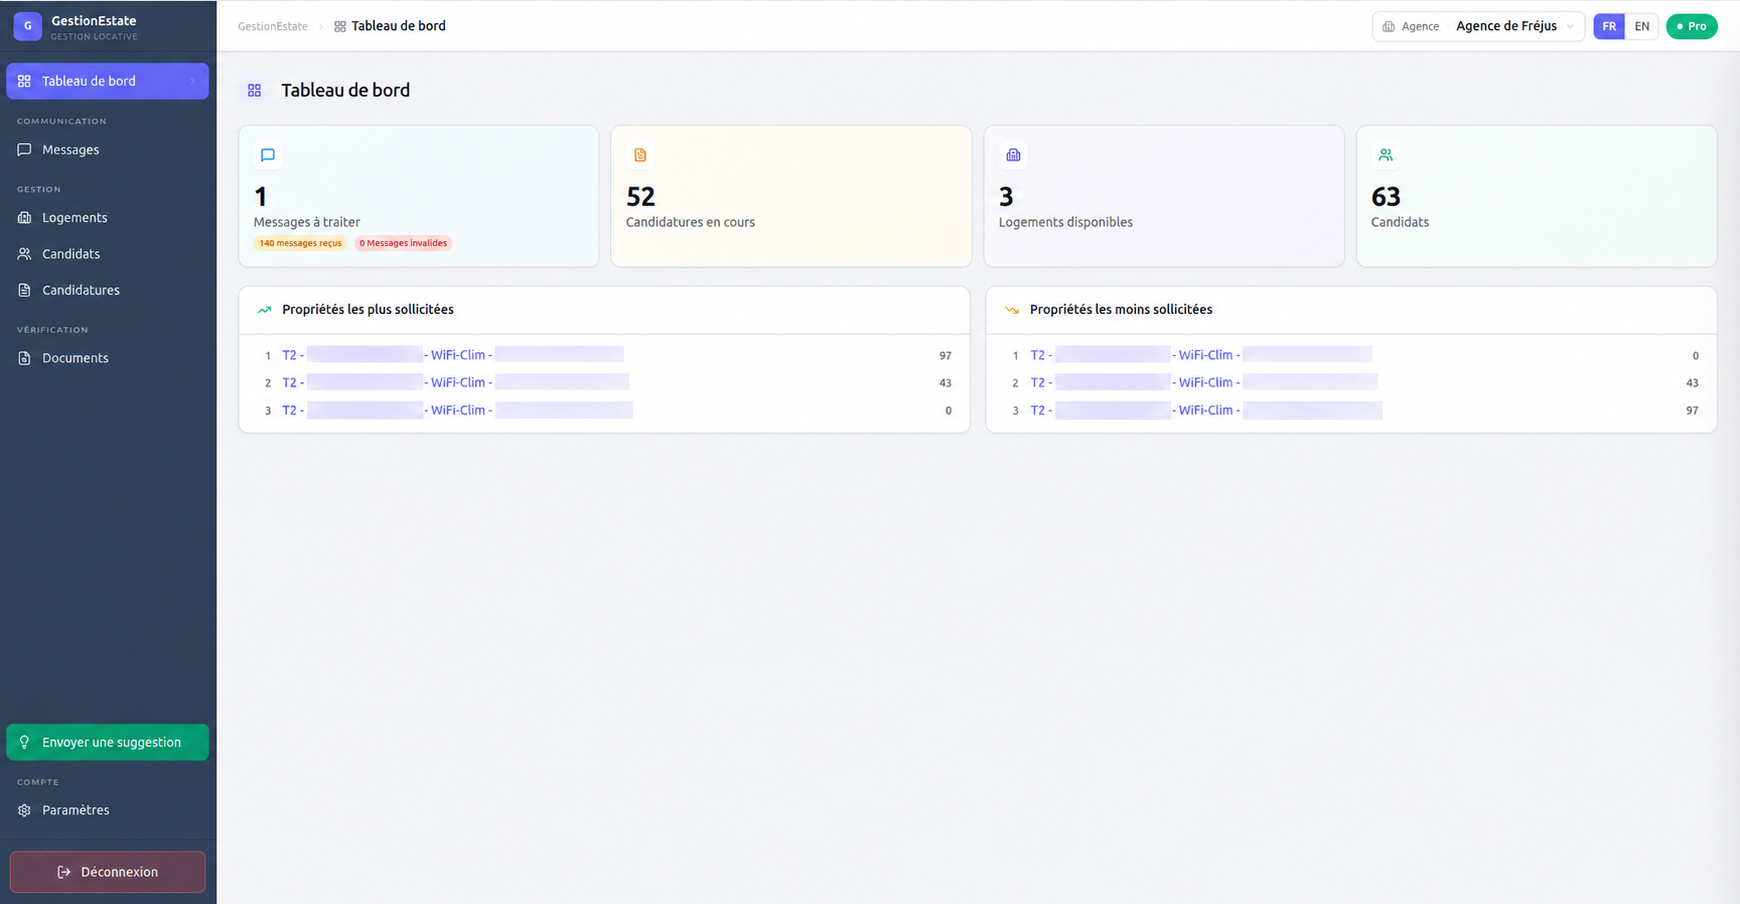Image resolution: width=1740 pixels, height=904 pixels.
Task: Click GestionEstate breadcrumb link
Action: (x=273, y=27)
